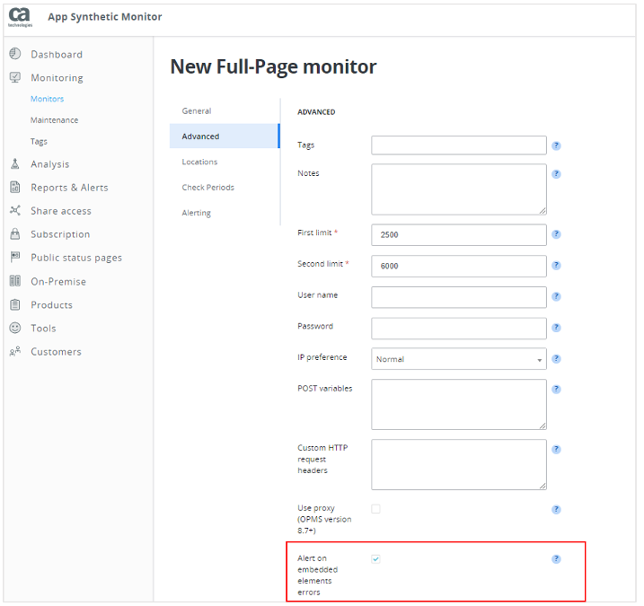Click the Customers people icon

click(15, 351)
